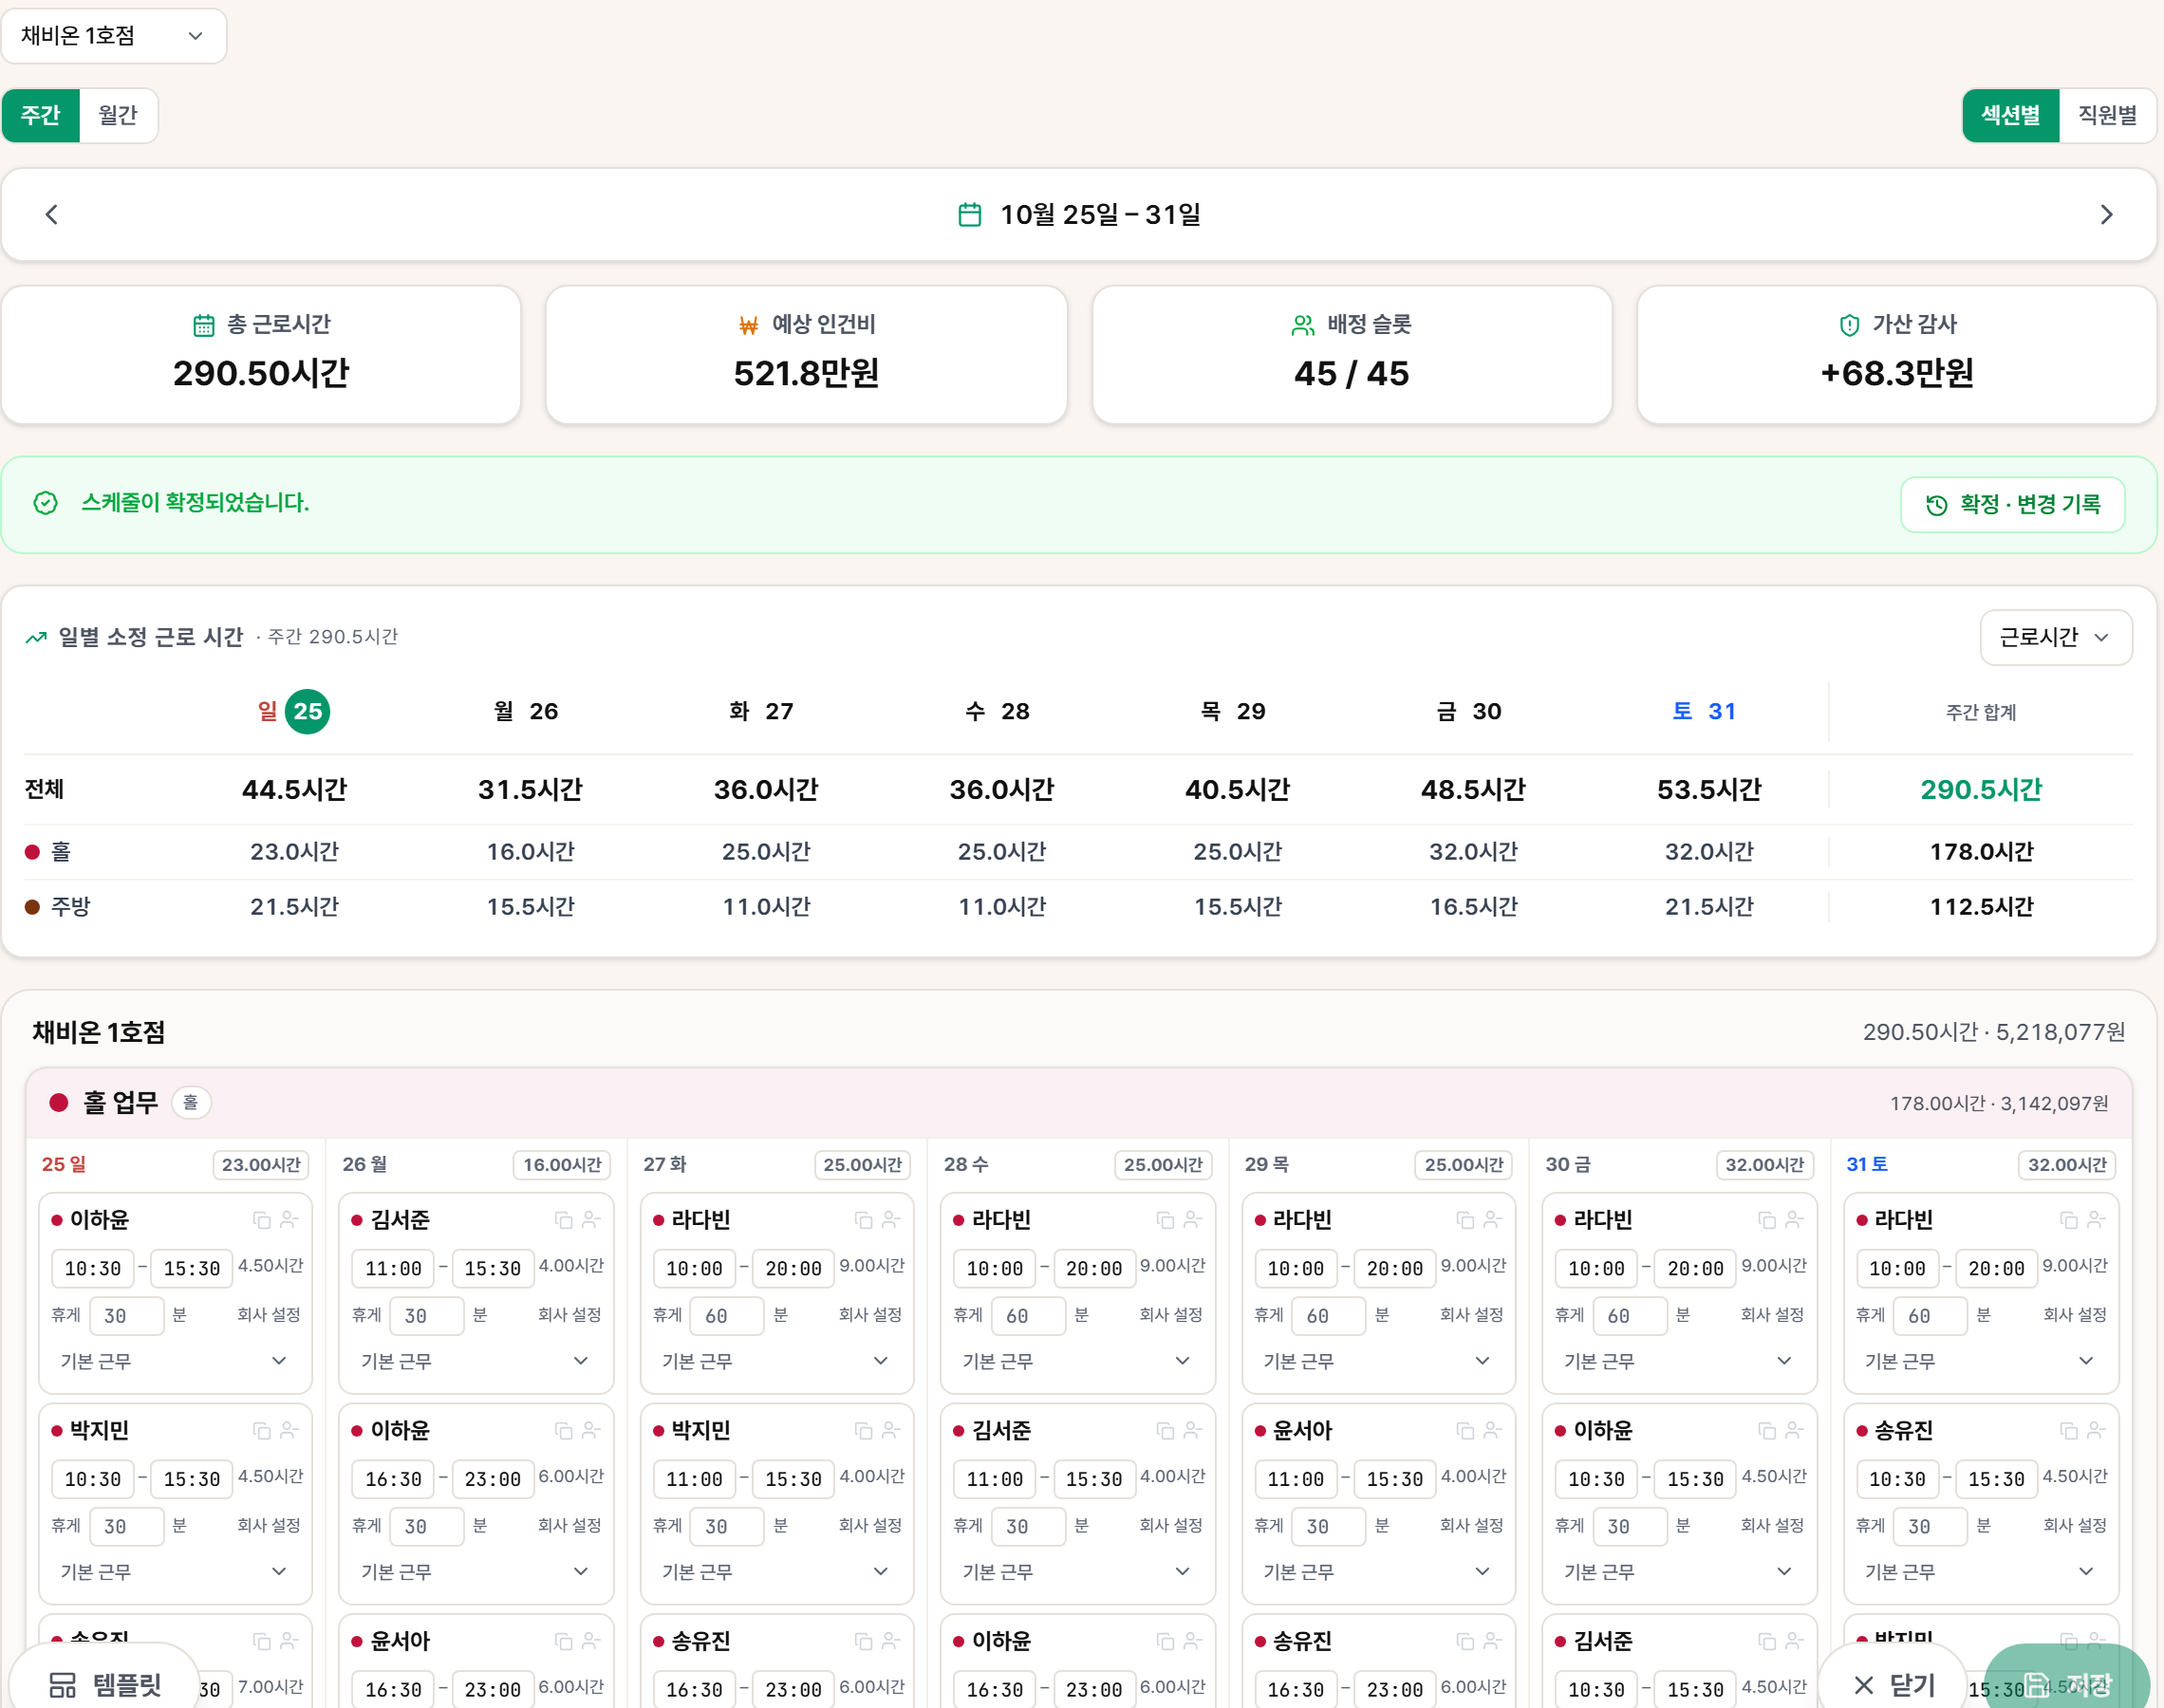Screen dimensions: 2164x1708
Task: Expand 기본 근무 dropdown on 김서준 26 월 card
Action: coord(475,1361)
